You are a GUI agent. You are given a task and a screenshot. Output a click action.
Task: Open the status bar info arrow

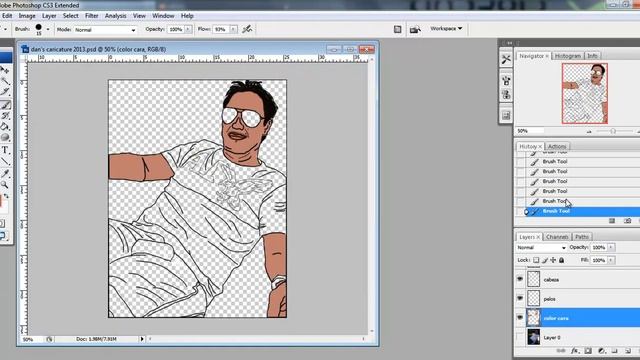[x=142, y=339]
